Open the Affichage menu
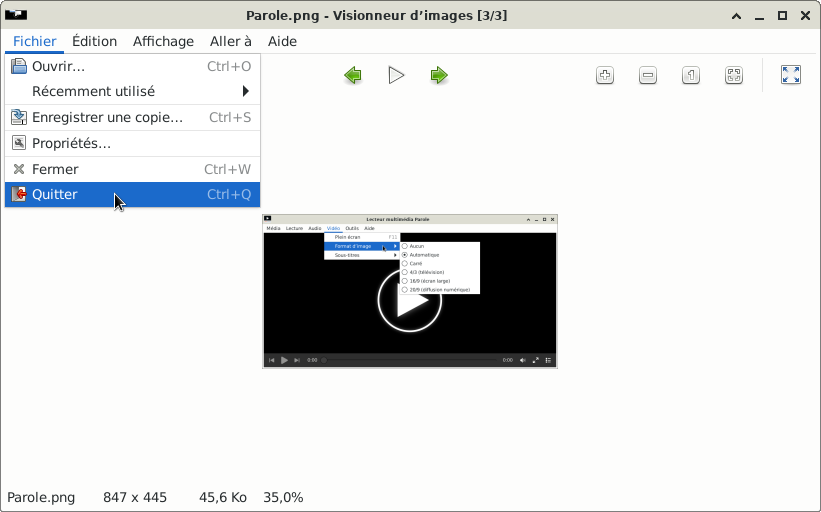Screen dimensions: 821x512 point(163,41)
